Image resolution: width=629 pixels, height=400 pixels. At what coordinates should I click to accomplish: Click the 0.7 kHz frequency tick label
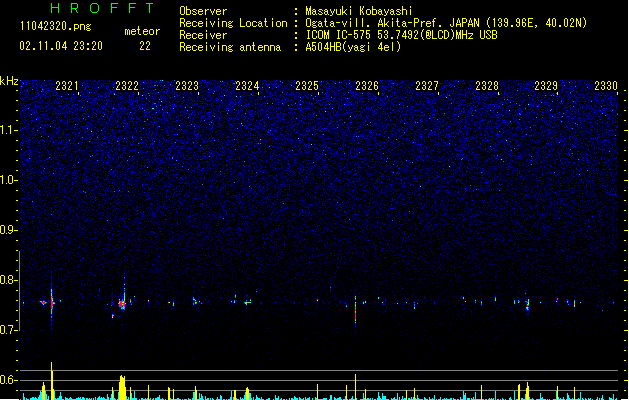click(8, 330)
